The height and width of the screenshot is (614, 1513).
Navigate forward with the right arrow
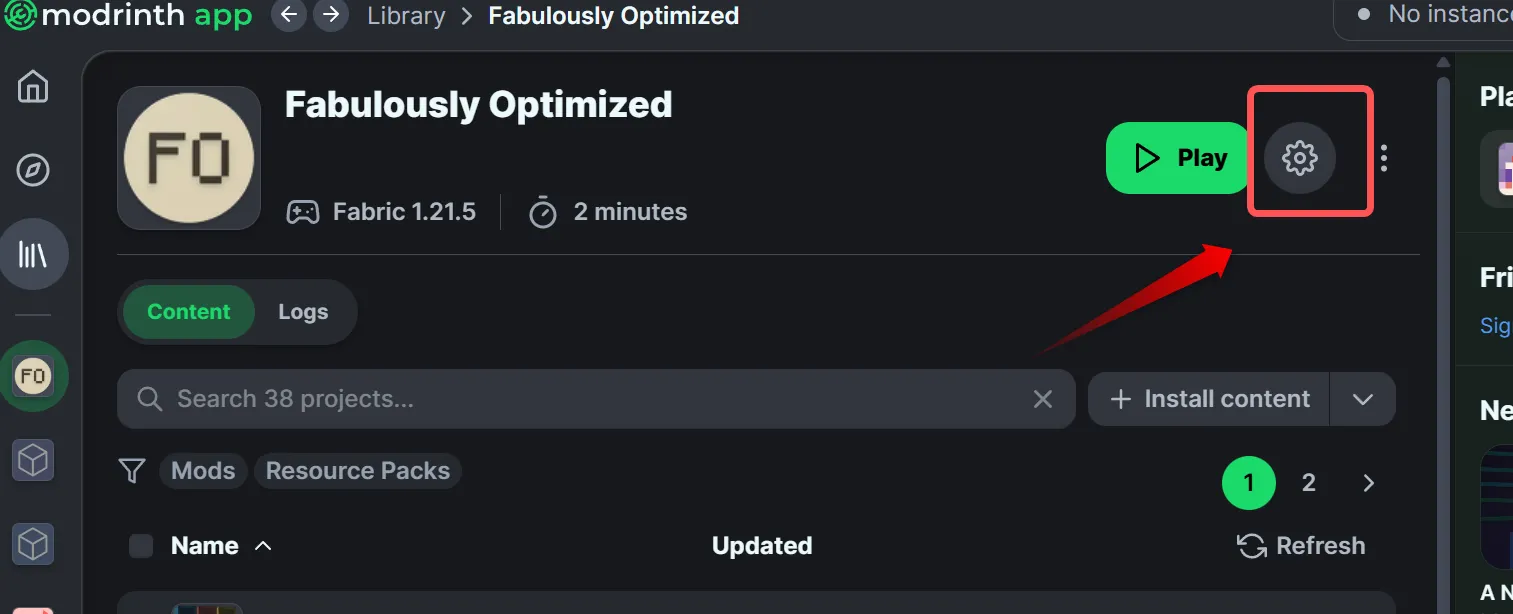(x=330, y=16)
